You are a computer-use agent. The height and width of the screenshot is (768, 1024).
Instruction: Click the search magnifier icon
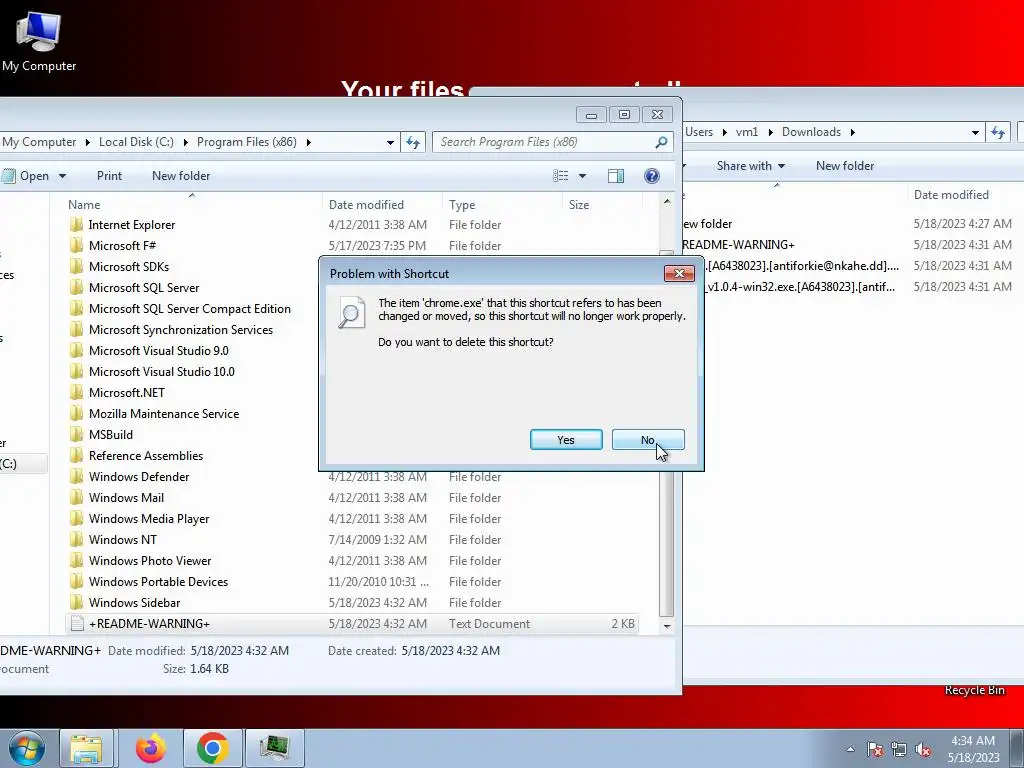point(661,142)
